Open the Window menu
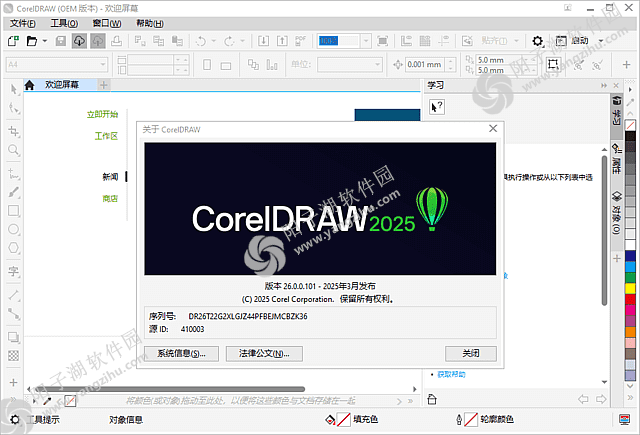This screenshot has height=435, width=640. click(x=107, y=23)
